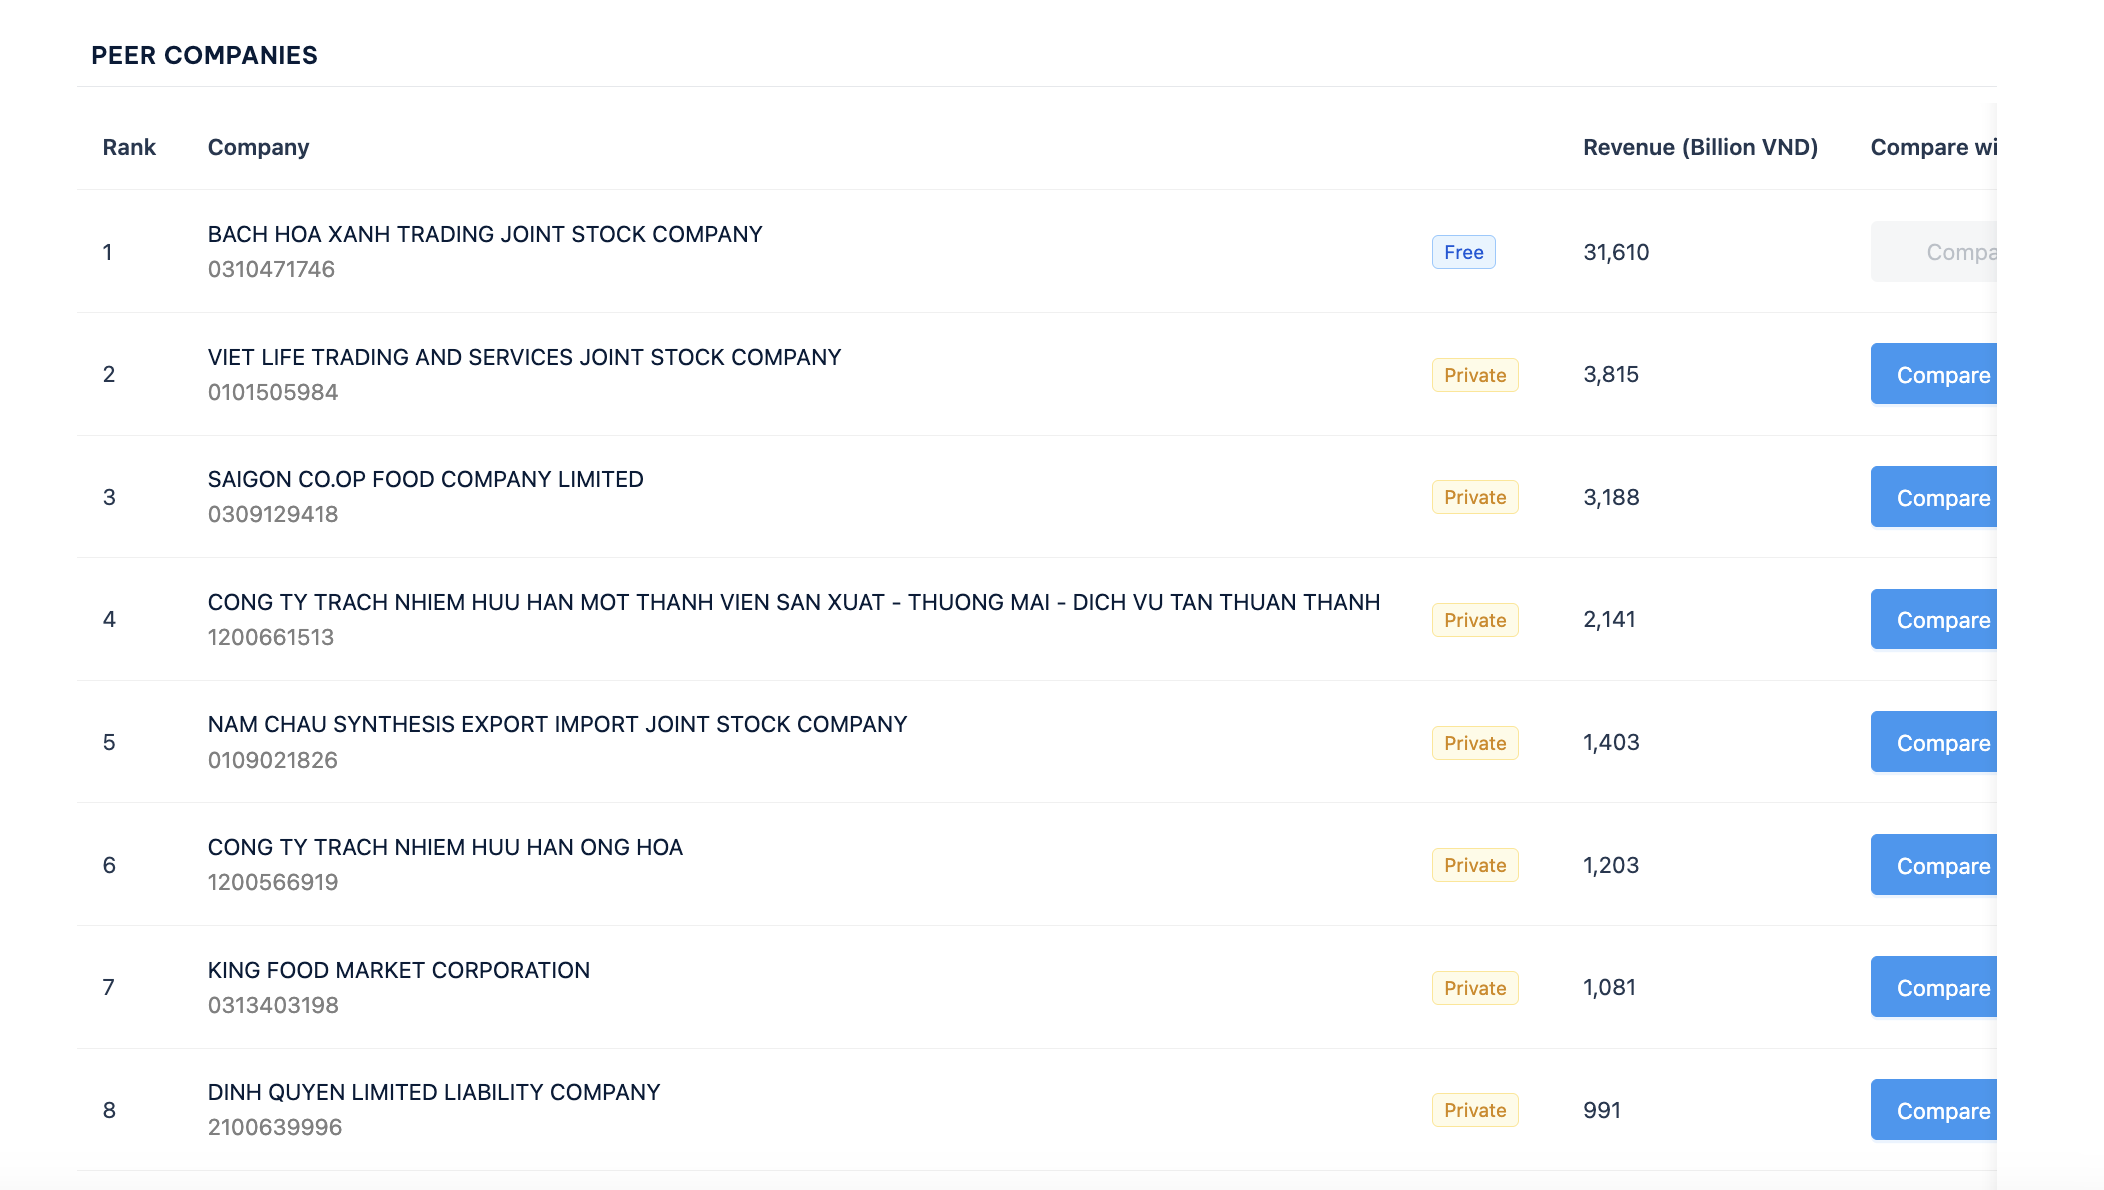Open the TAN THUAN THANH company name
This screenshot has width=2104, height=1190.
(x=794, y=602)
